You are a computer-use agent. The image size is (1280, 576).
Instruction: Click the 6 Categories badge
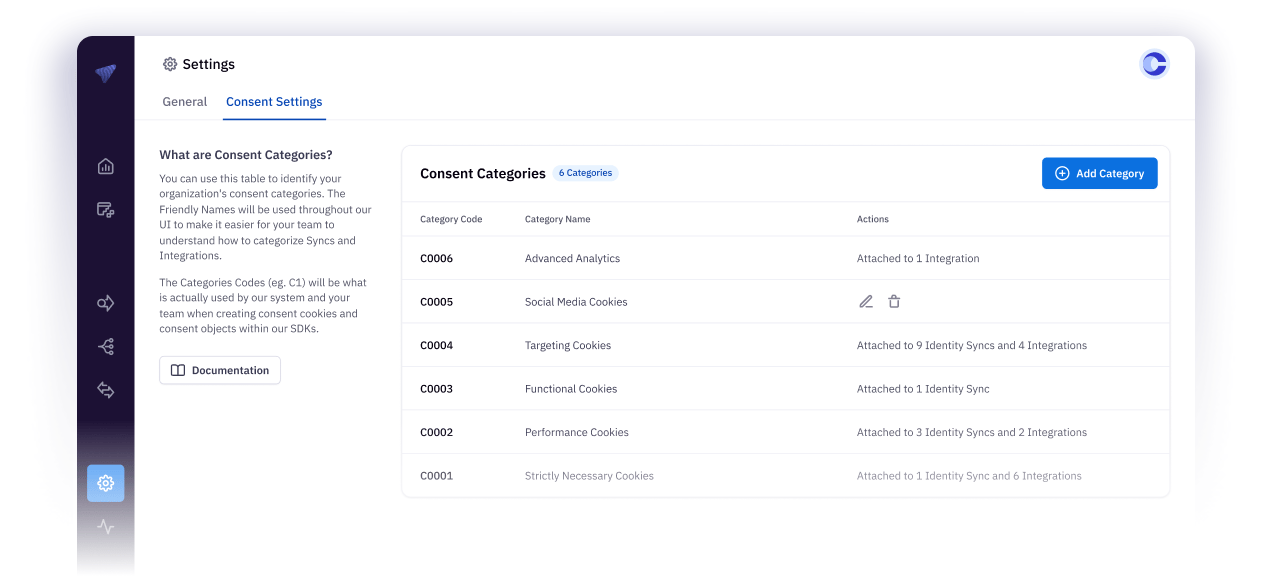point(585,173)
